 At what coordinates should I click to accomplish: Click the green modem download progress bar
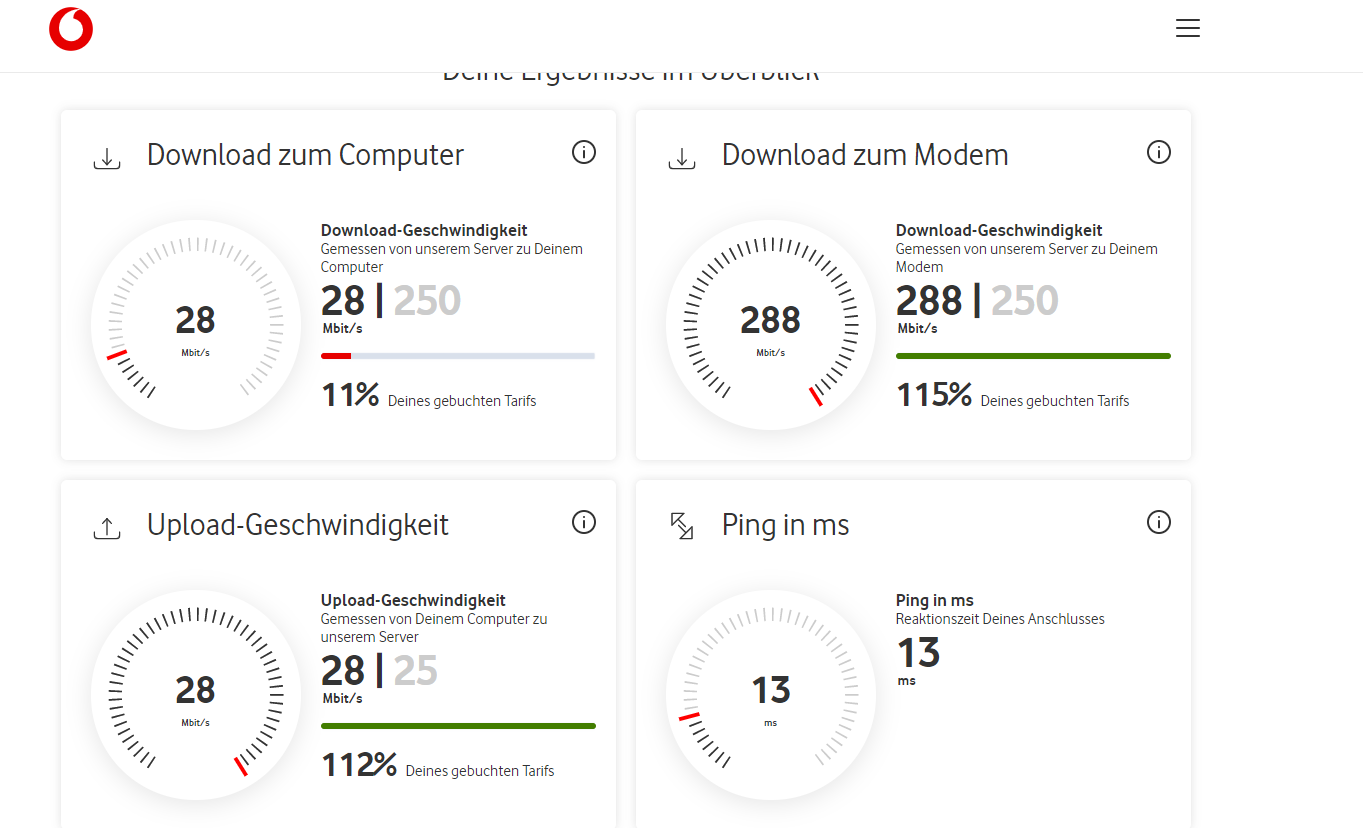point(1032,355)
